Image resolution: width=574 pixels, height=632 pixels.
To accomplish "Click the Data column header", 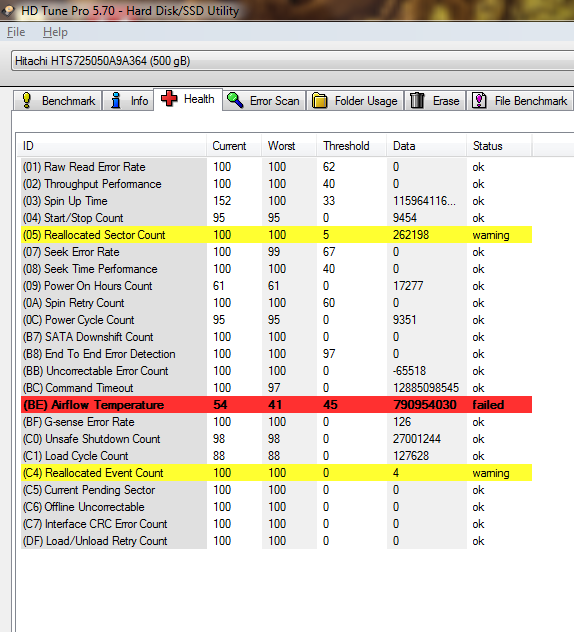I will click(426, 146).
